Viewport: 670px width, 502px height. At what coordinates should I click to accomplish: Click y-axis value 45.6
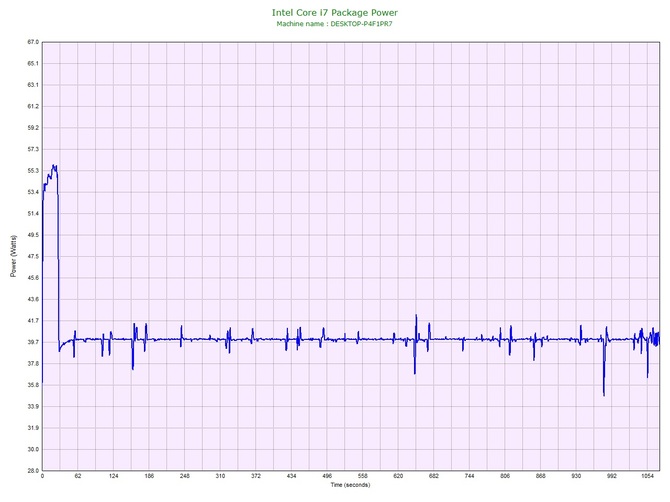(33, 278)
